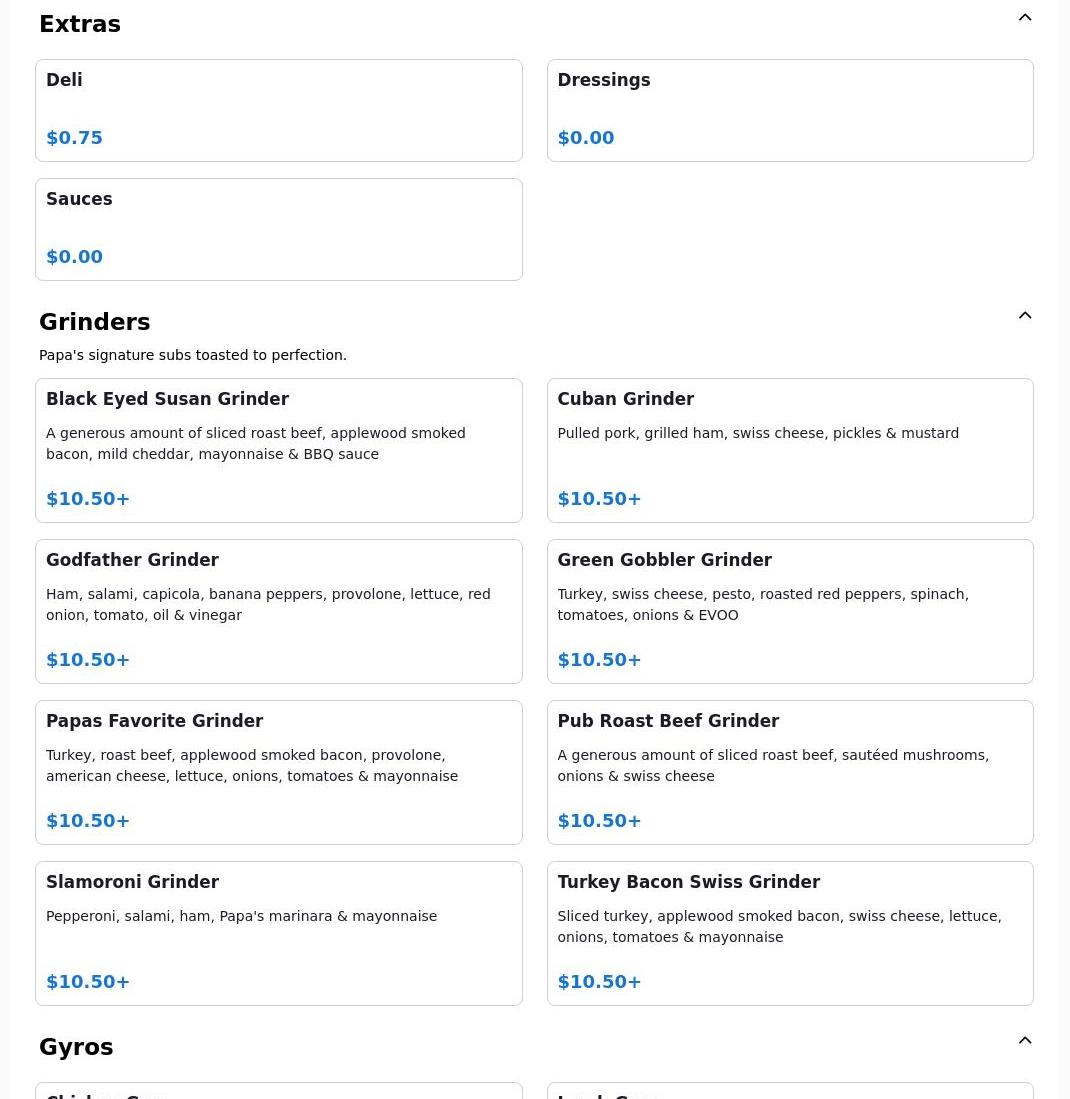
Task: Click the Grinders section heading
Action: (95, 322)
